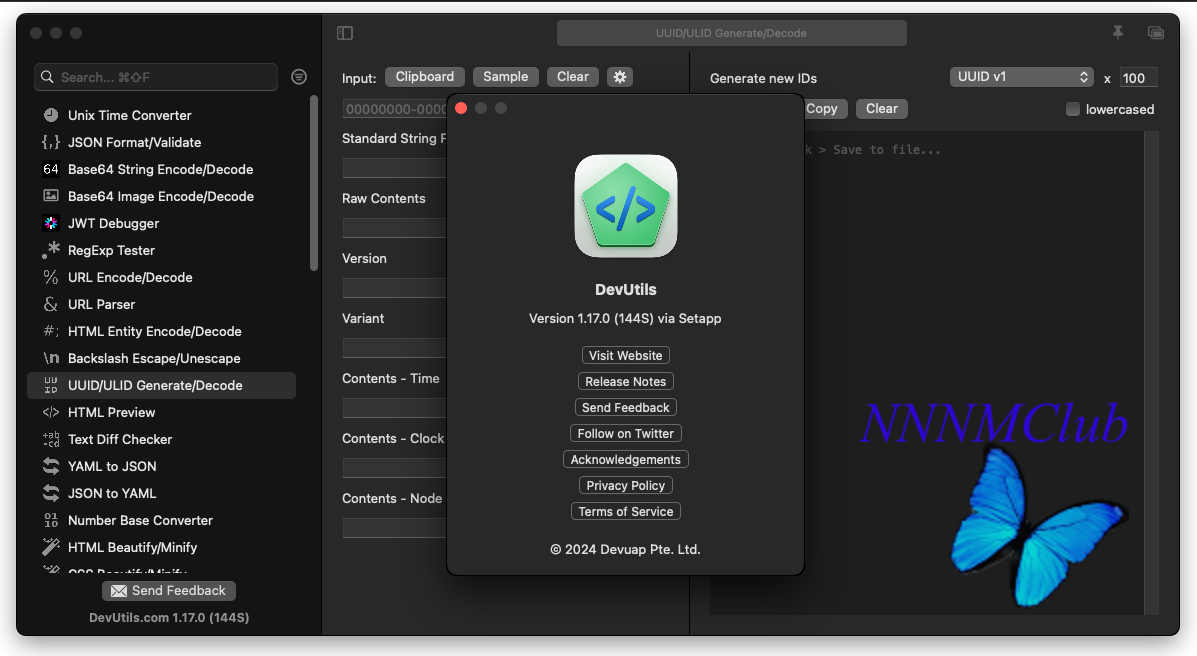Pin the window with the pin icon

click(x=1118, y=32)
